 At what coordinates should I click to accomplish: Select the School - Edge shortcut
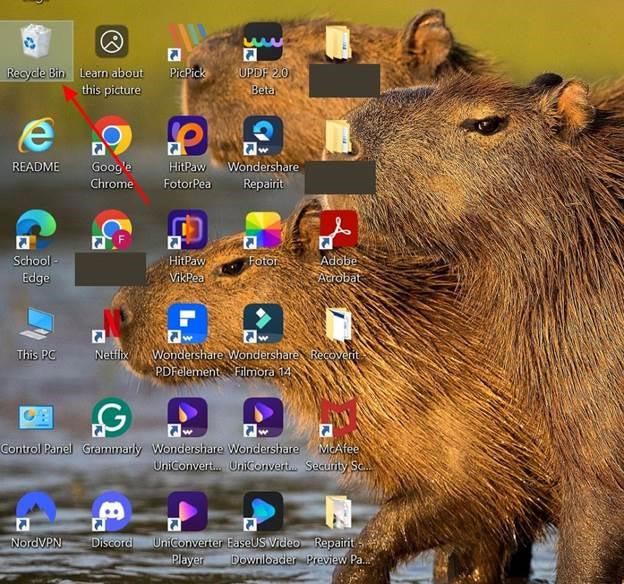(36, 231)
